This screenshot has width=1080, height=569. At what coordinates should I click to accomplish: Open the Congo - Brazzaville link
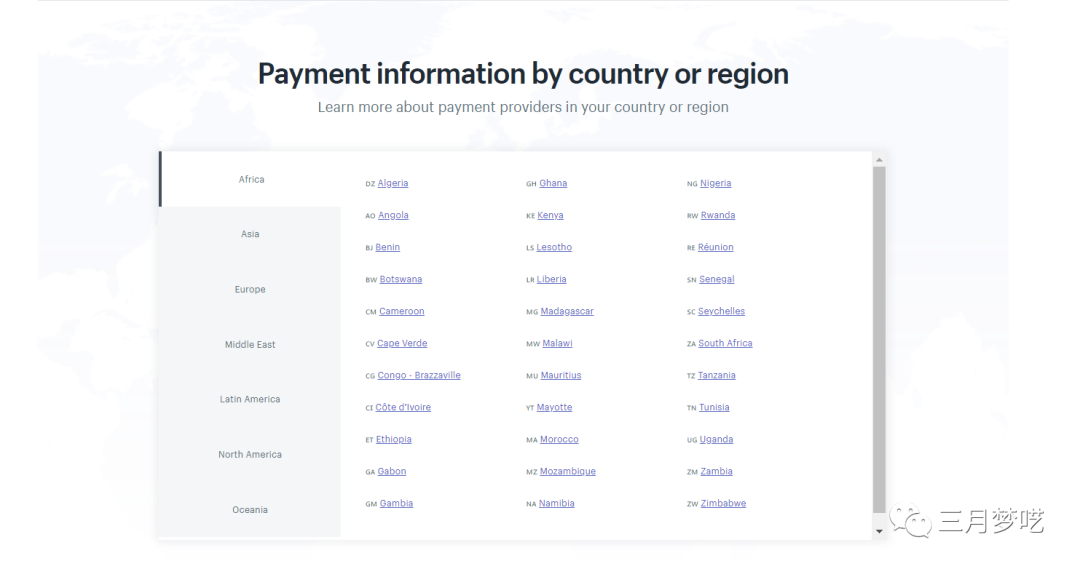(419, 376)
